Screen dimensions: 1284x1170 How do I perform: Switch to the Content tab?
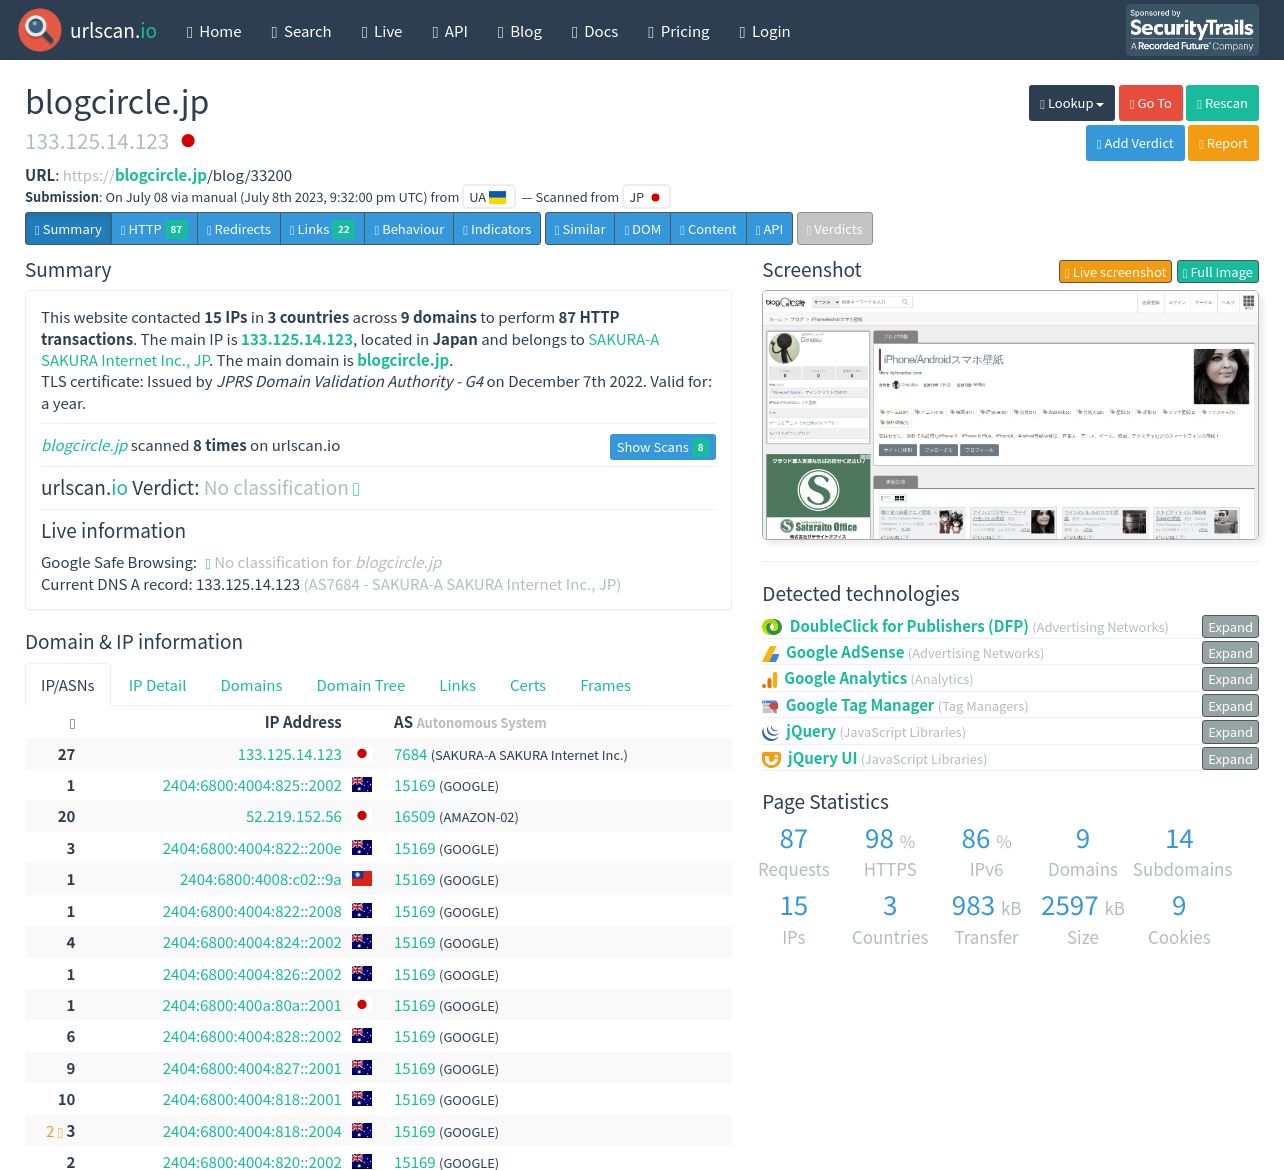708,229
